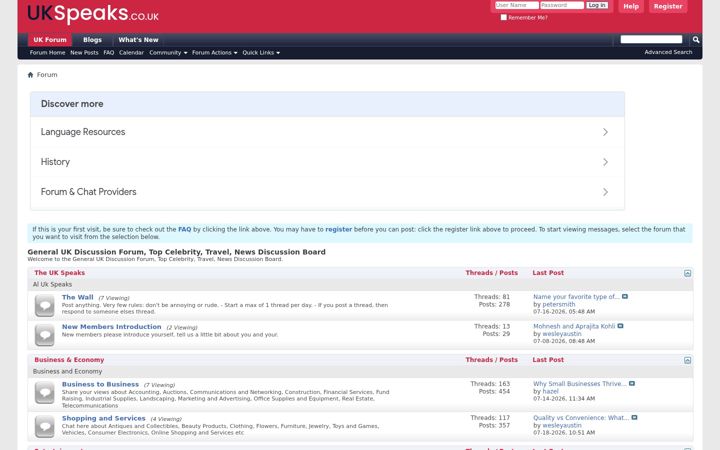Collapse the Business & Economy category

687,360
